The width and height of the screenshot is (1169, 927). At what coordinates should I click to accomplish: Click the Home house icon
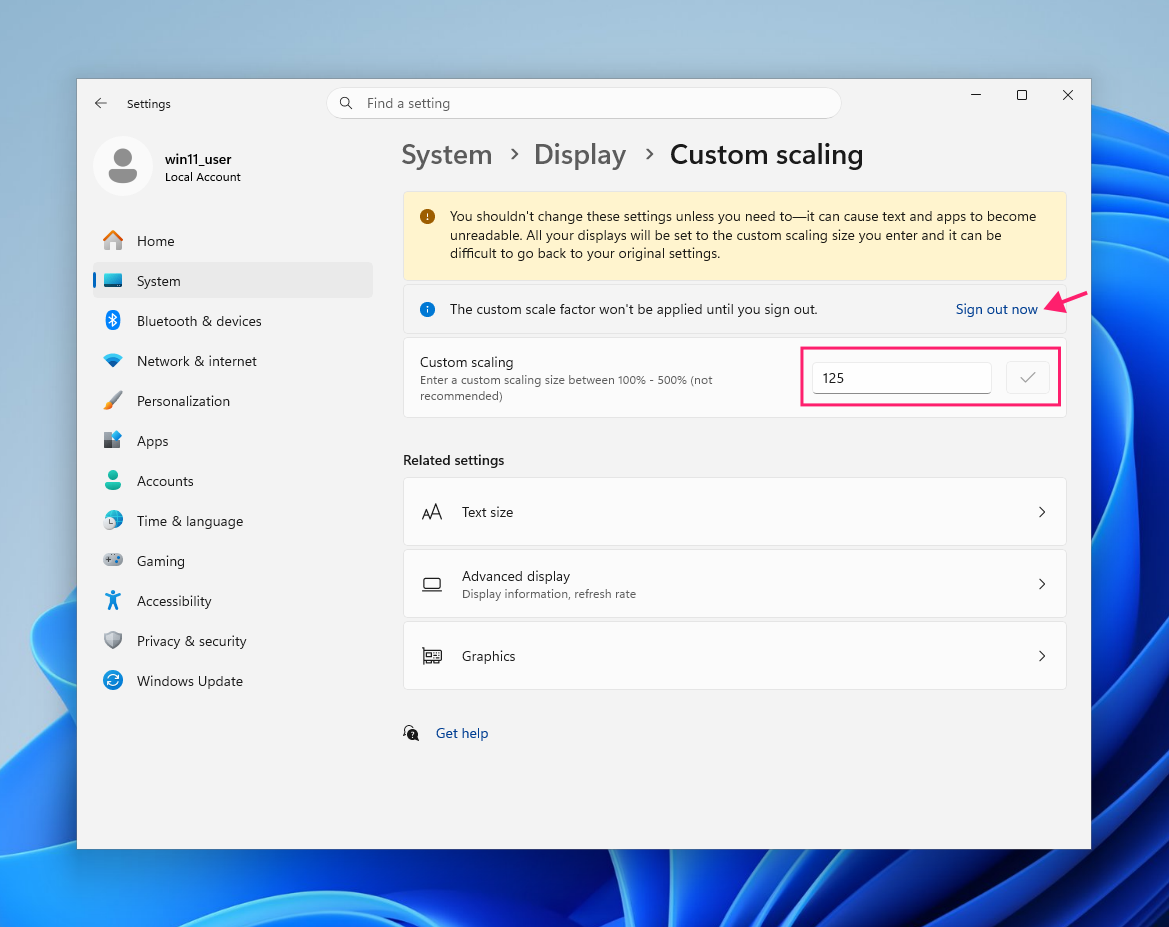tap(113, 241)
